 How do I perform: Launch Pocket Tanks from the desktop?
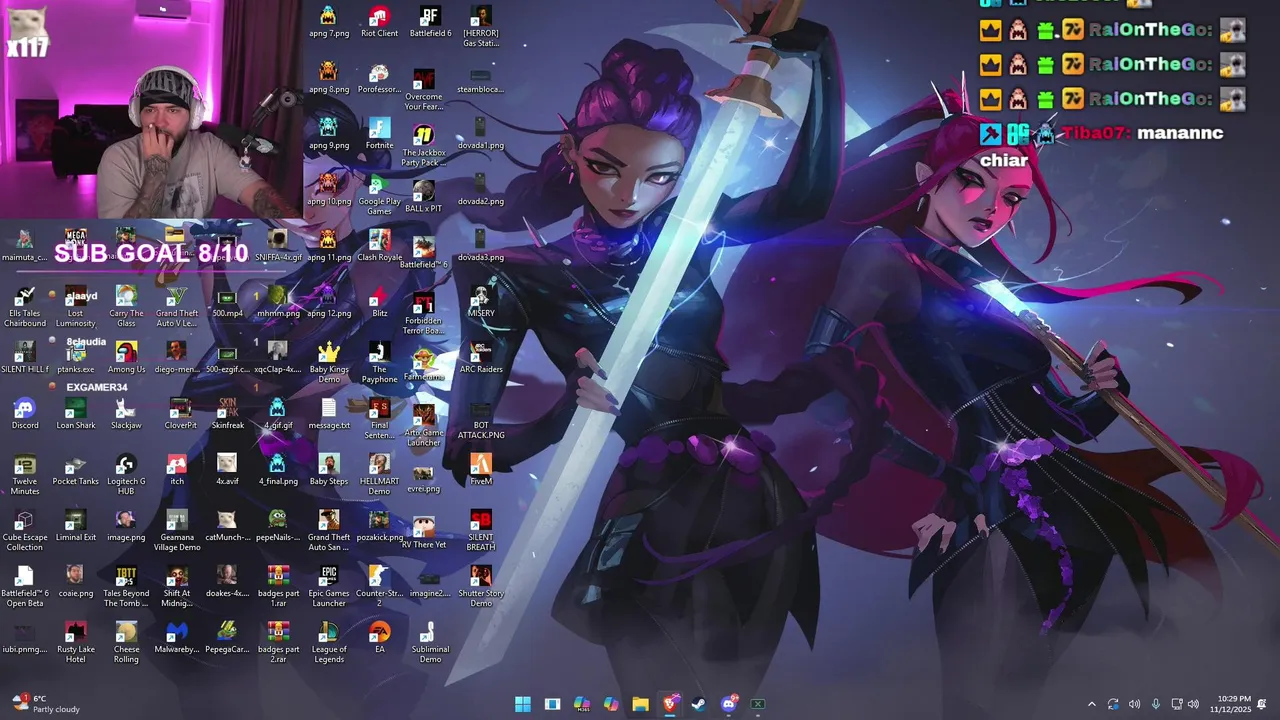[75, 470]
